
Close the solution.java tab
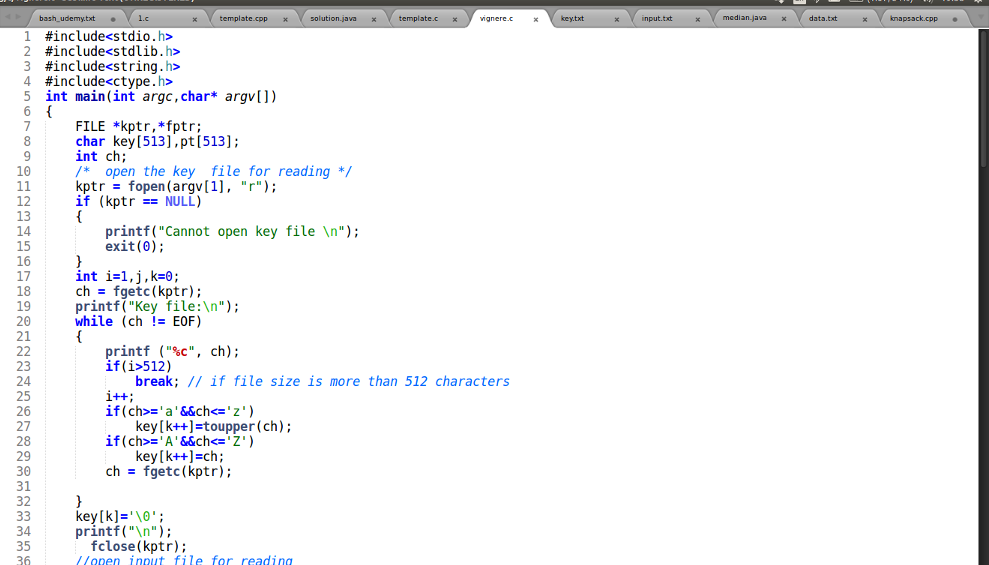pos(374,19)
